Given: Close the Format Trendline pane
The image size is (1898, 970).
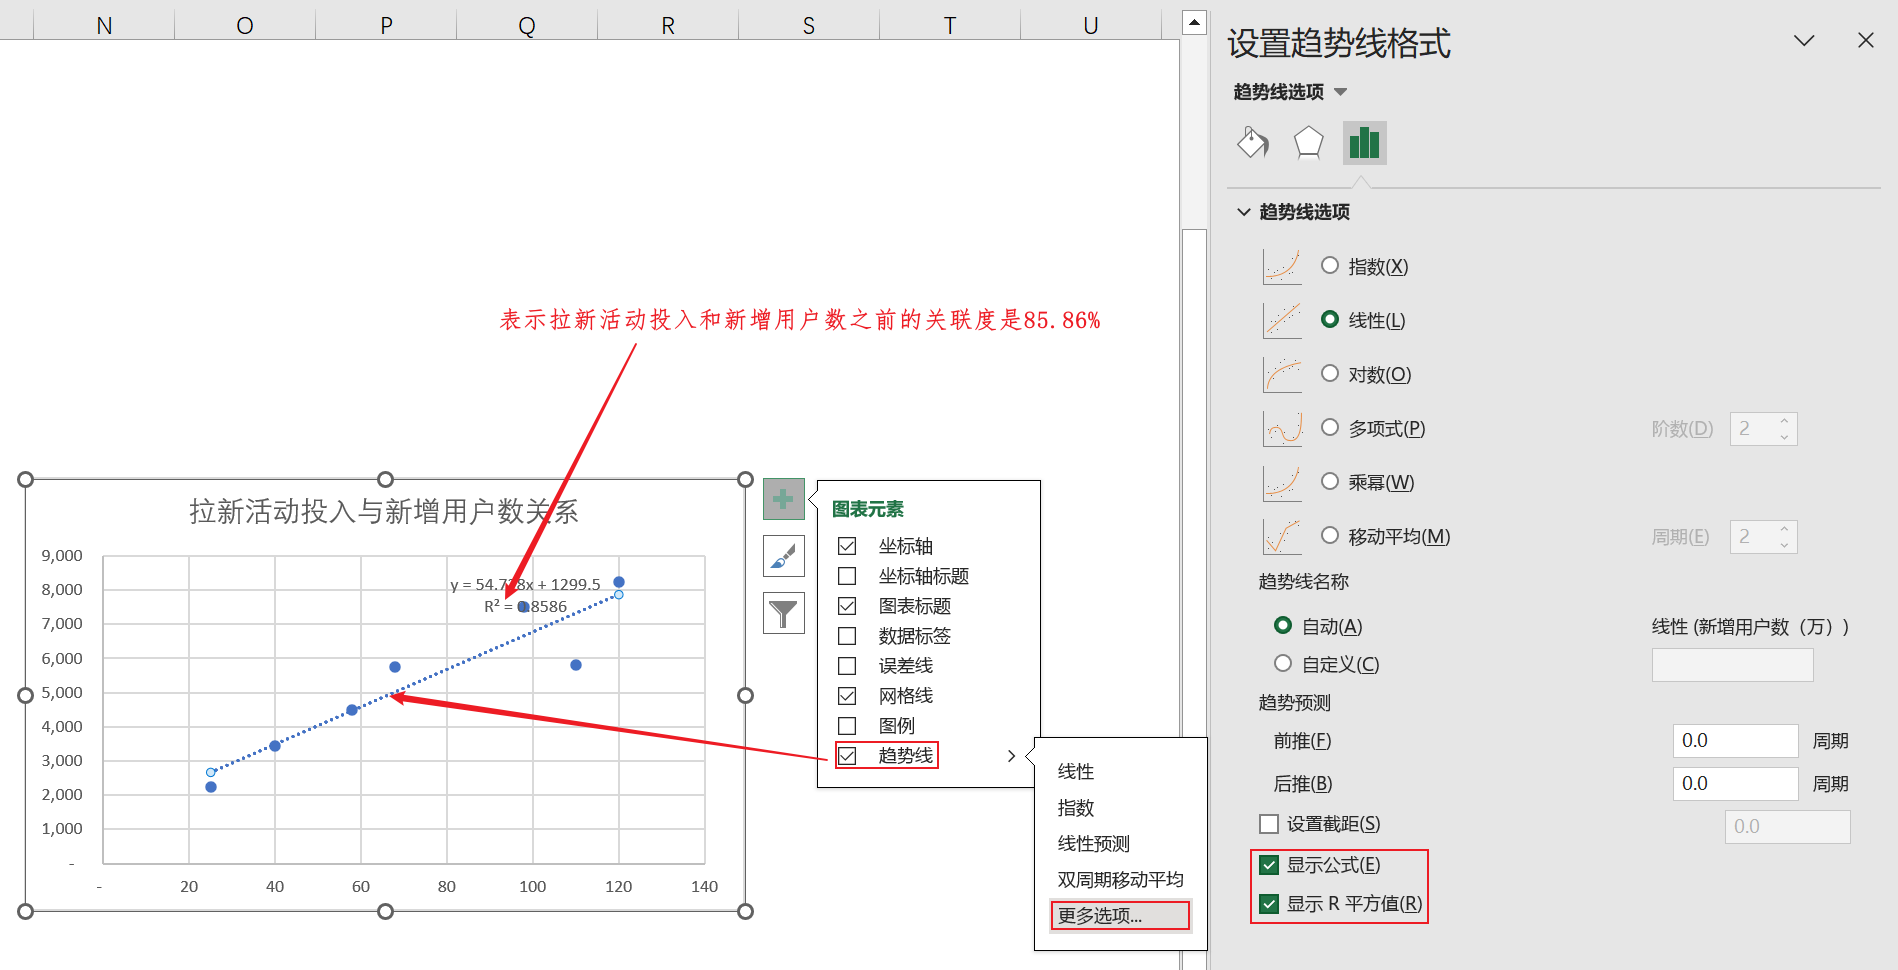Looking at the screenshot, I should 1866,40.
